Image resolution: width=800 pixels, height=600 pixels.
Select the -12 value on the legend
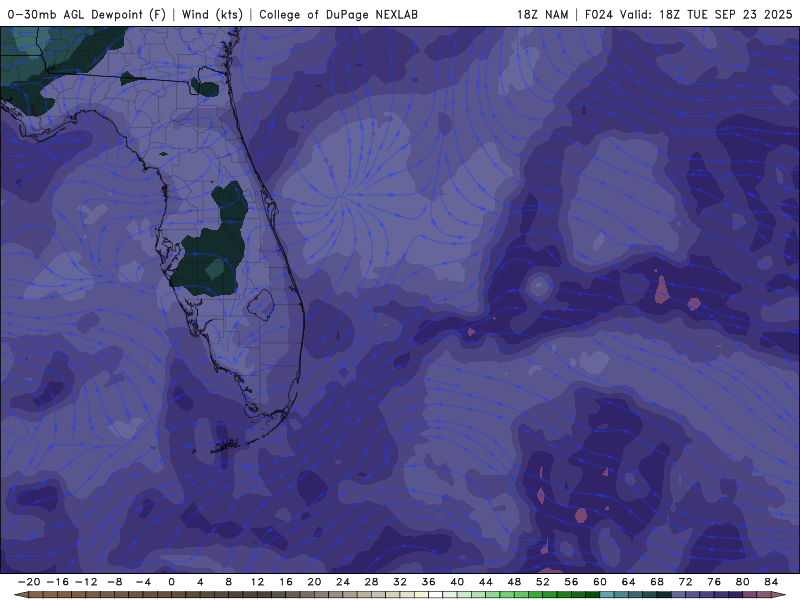click(x=86, y=582)
